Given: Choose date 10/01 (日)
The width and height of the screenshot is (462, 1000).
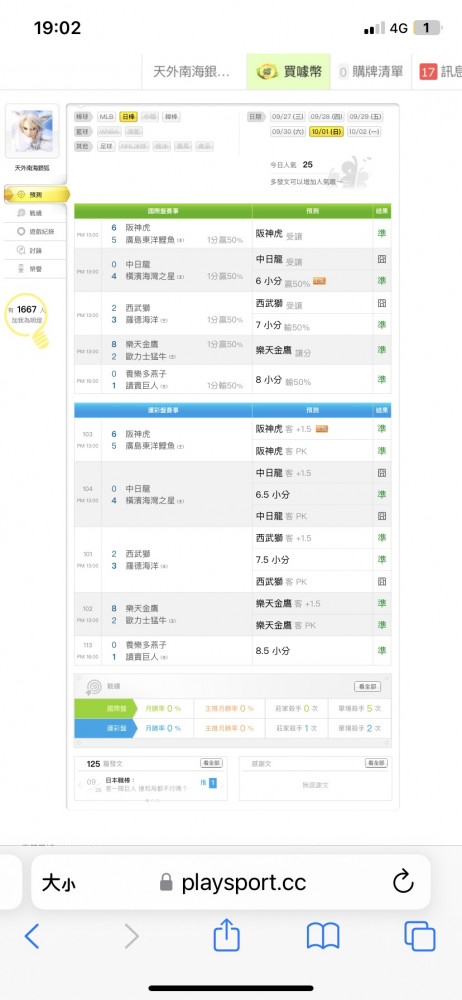Looking at the screenshot, I should tap(326, 131).
